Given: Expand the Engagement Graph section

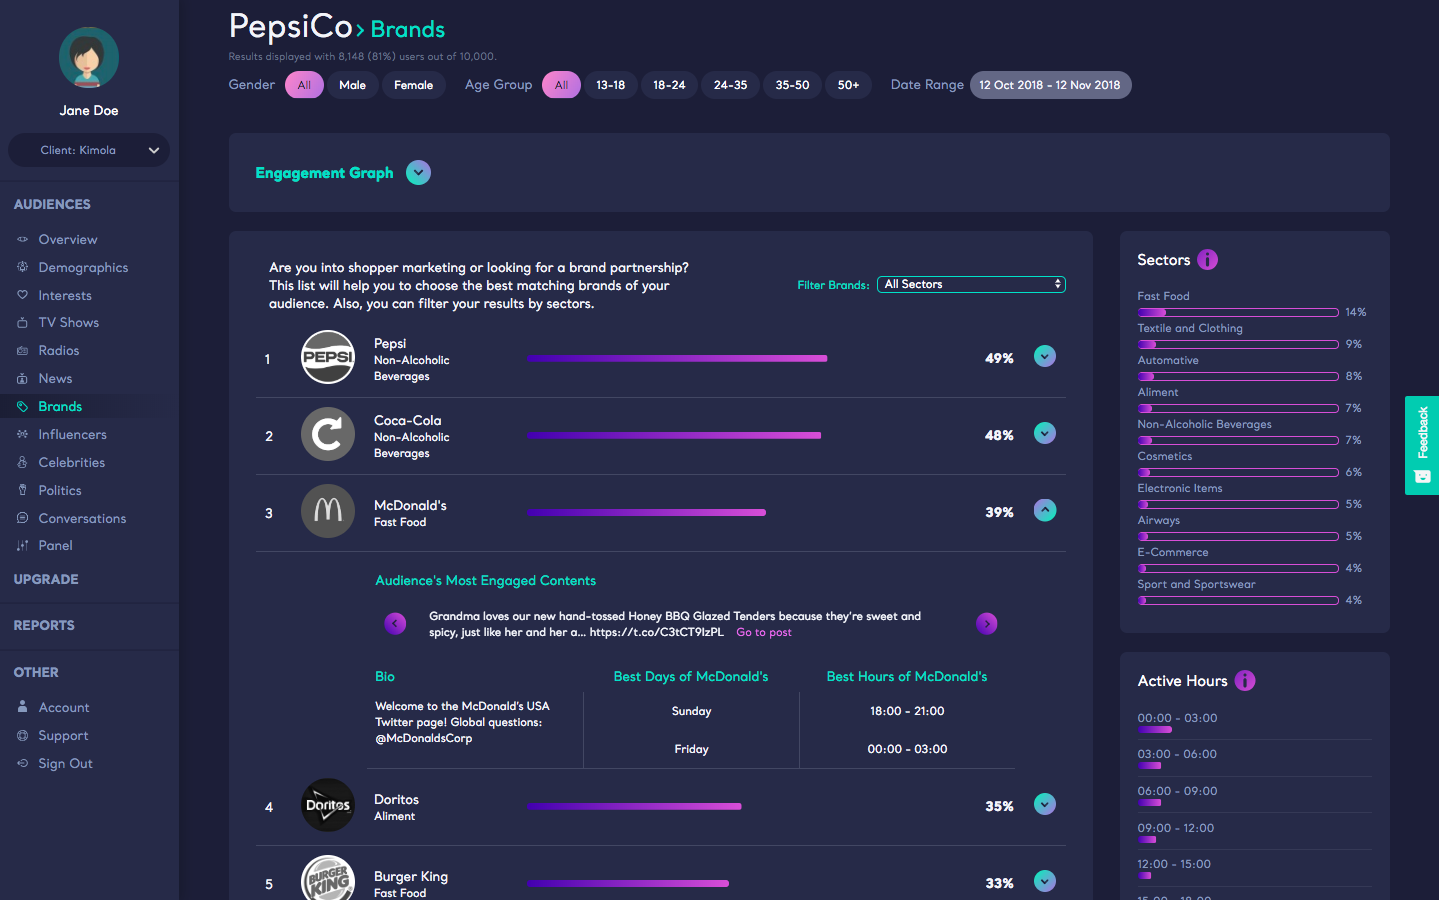Looking at the screenshot, I should (x=419, y=173).
